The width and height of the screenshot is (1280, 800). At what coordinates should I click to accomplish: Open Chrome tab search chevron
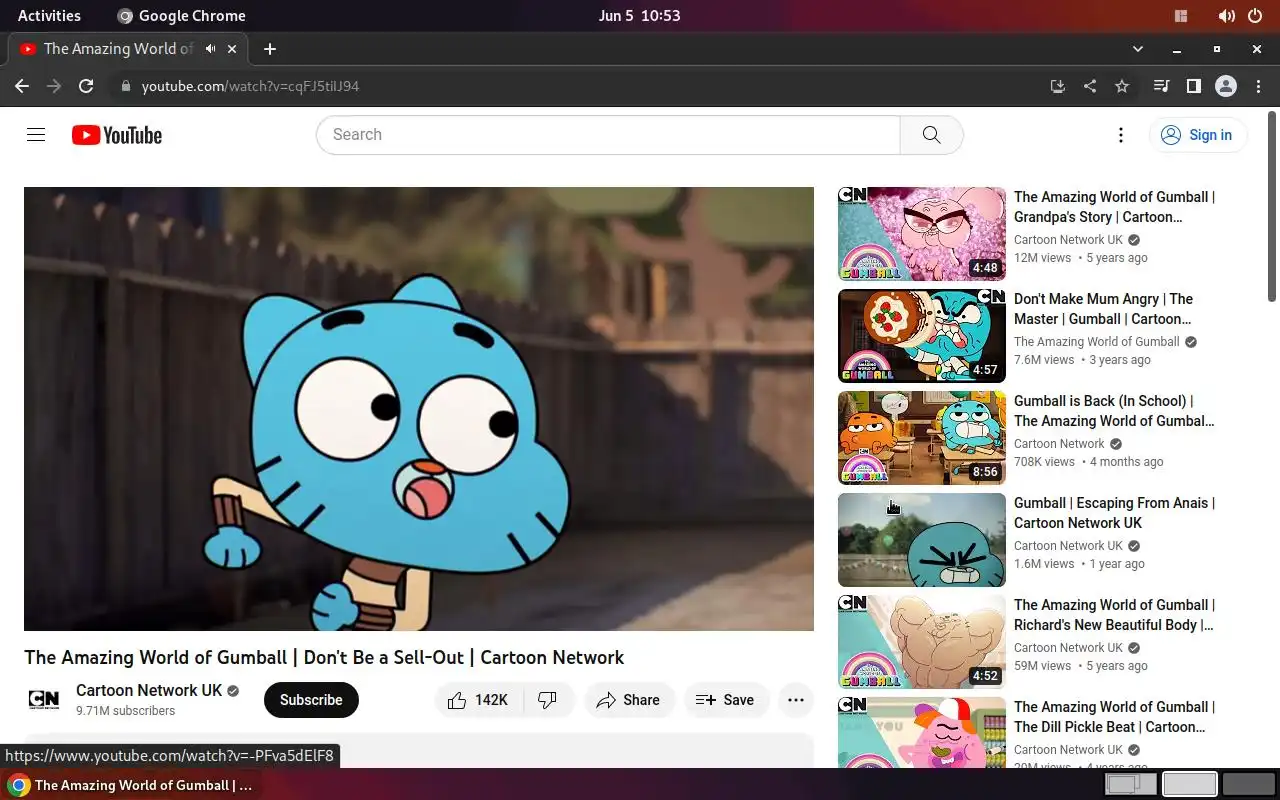1137,49
